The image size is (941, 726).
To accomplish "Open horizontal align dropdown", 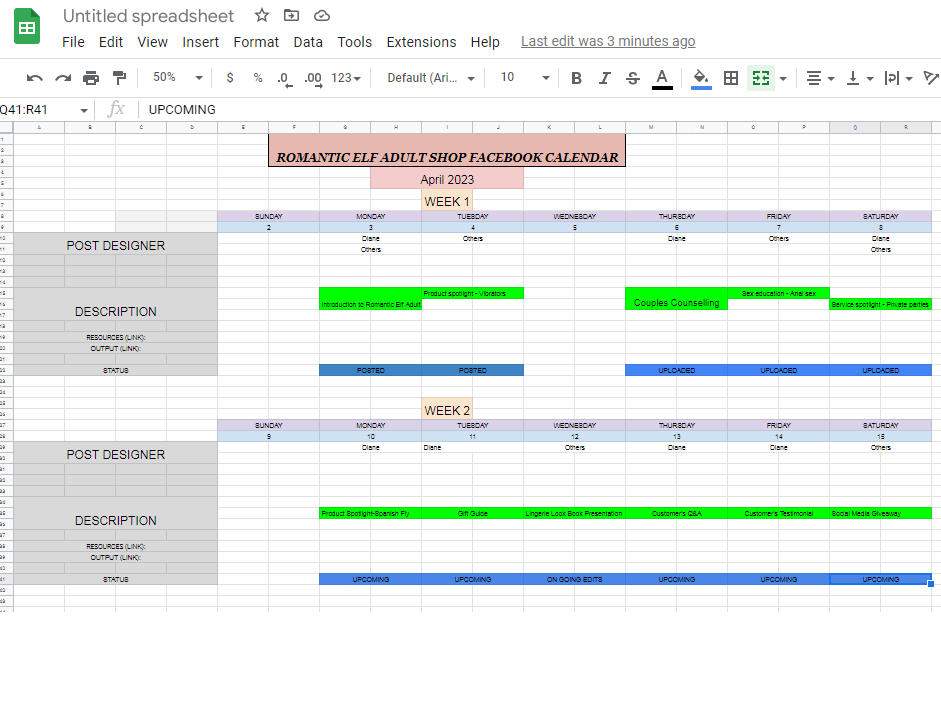I will (x=820, y=79).
